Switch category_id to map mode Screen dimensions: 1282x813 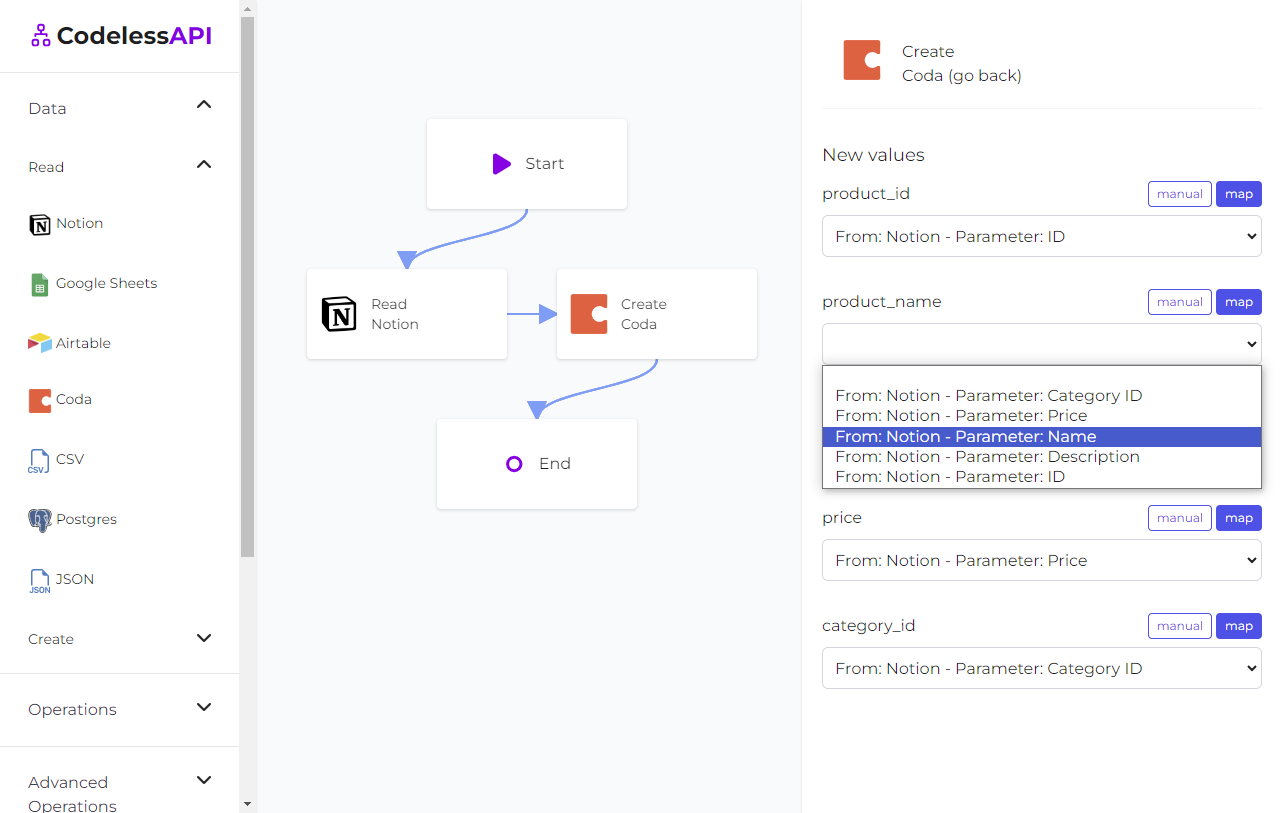click(x=1238, y=626)
